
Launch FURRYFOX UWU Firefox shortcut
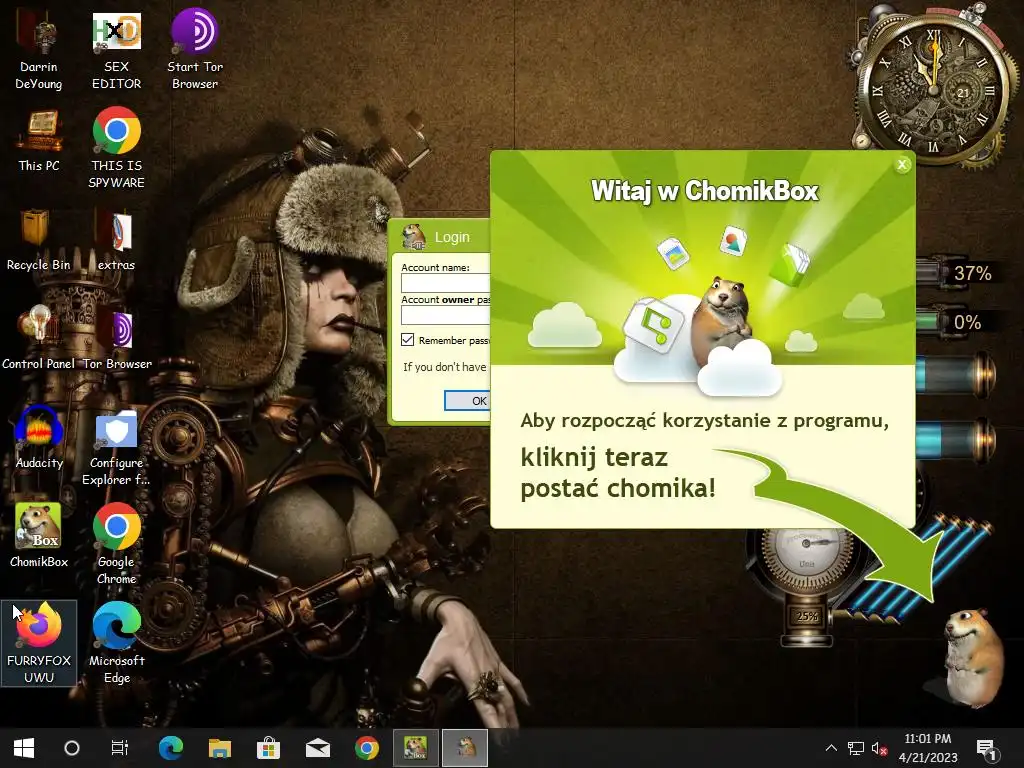(x=39, y=643)
